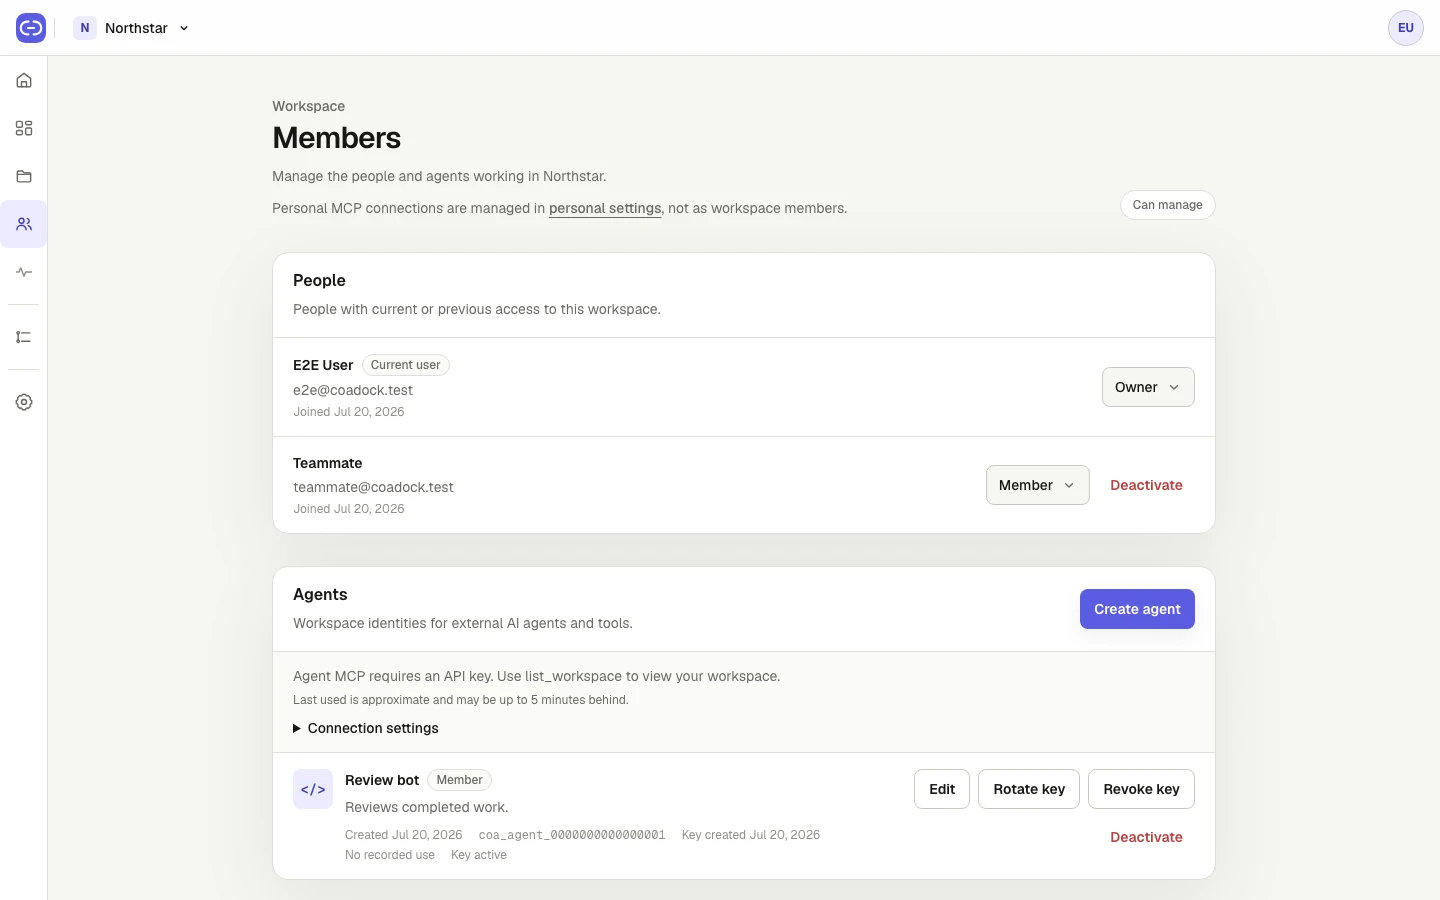Open the dashboard grid icon in sidebar

(x=24, y=128)
